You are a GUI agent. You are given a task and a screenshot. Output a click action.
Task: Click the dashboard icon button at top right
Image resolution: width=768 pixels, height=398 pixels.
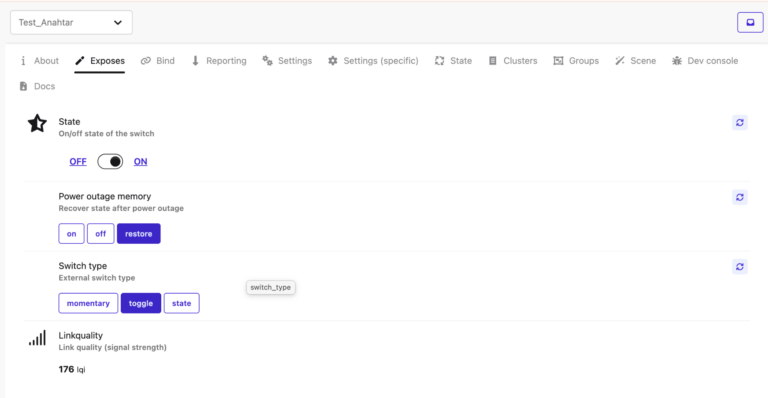[750, 23]
